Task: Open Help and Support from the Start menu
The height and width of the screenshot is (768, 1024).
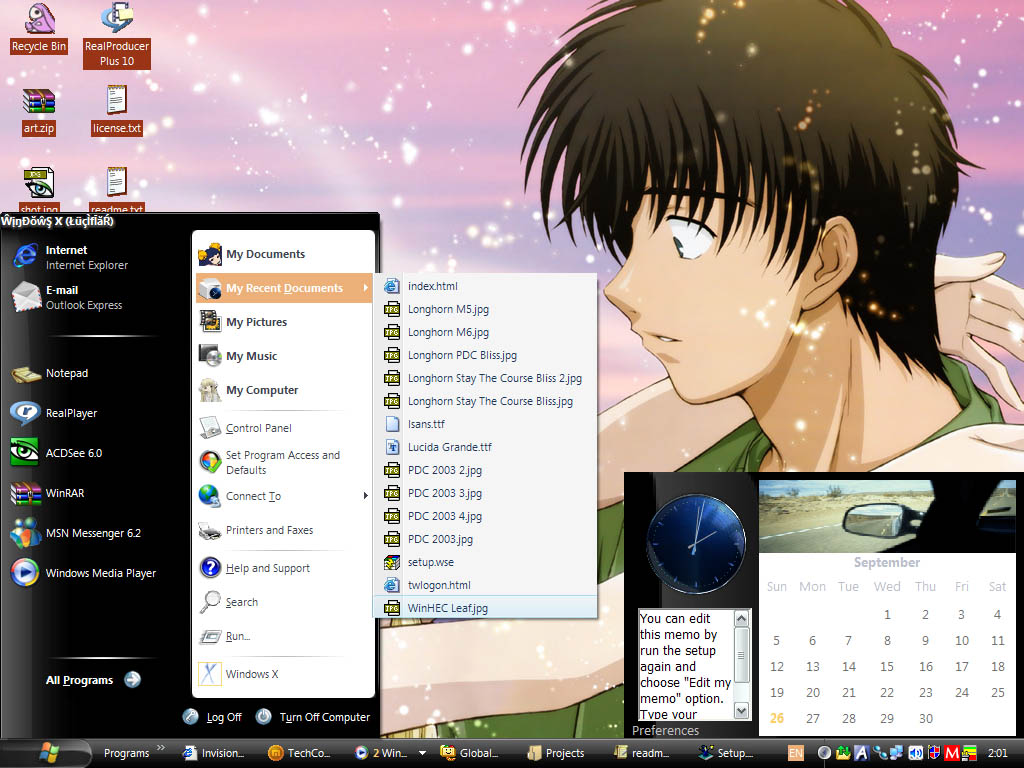Action: [x=283, y=568]
